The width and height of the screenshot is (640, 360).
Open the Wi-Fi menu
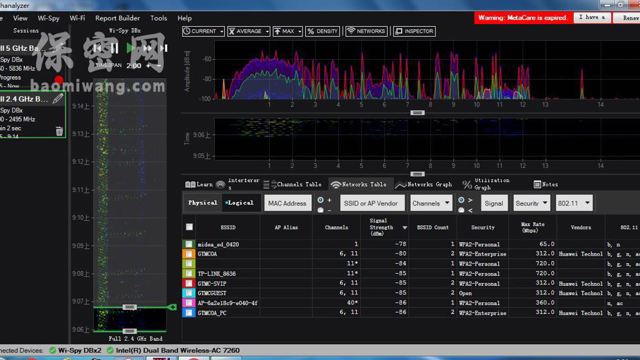77,18
